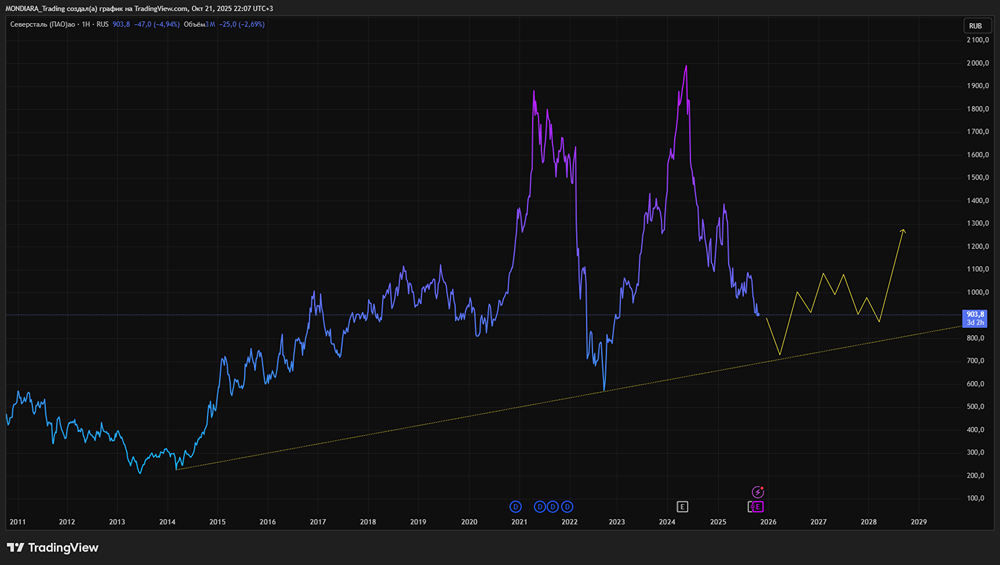This screenshot has width=1000, height=565.
Task: Click the 2012 label on time axis
Action: click(x=67, y=522)
